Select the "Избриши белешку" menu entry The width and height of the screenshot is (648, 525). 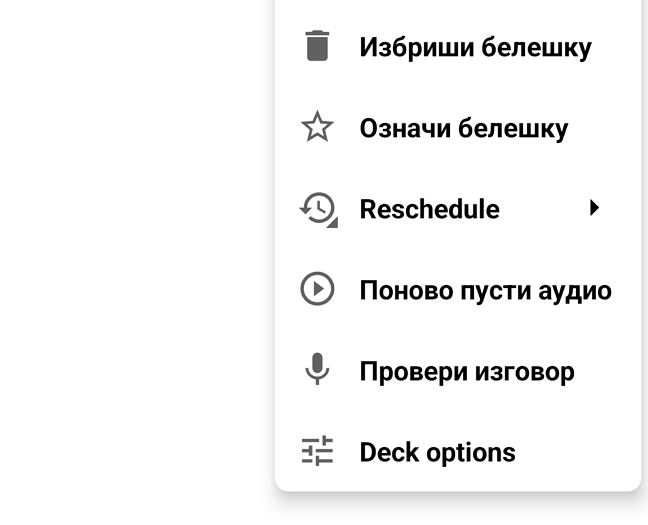pyautogui.click(x=475, y=47)
